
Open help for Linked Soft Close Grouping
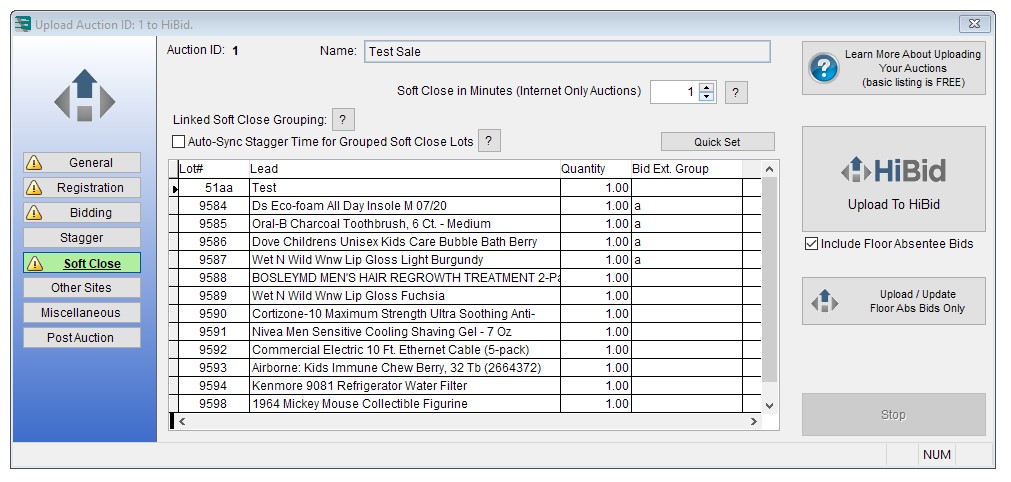pos(343,120)
